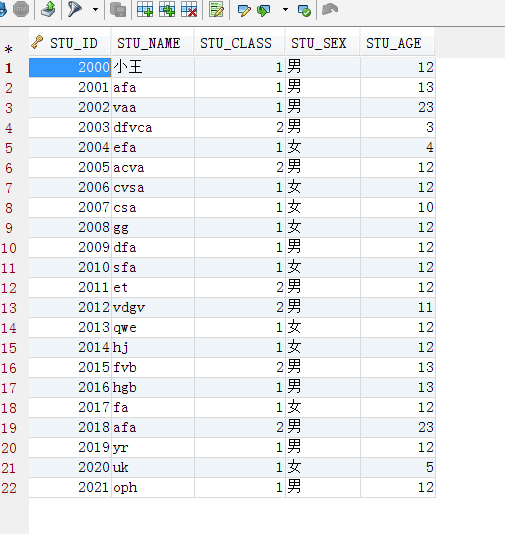Click the filter funnel icon

[x=75, y=9]
